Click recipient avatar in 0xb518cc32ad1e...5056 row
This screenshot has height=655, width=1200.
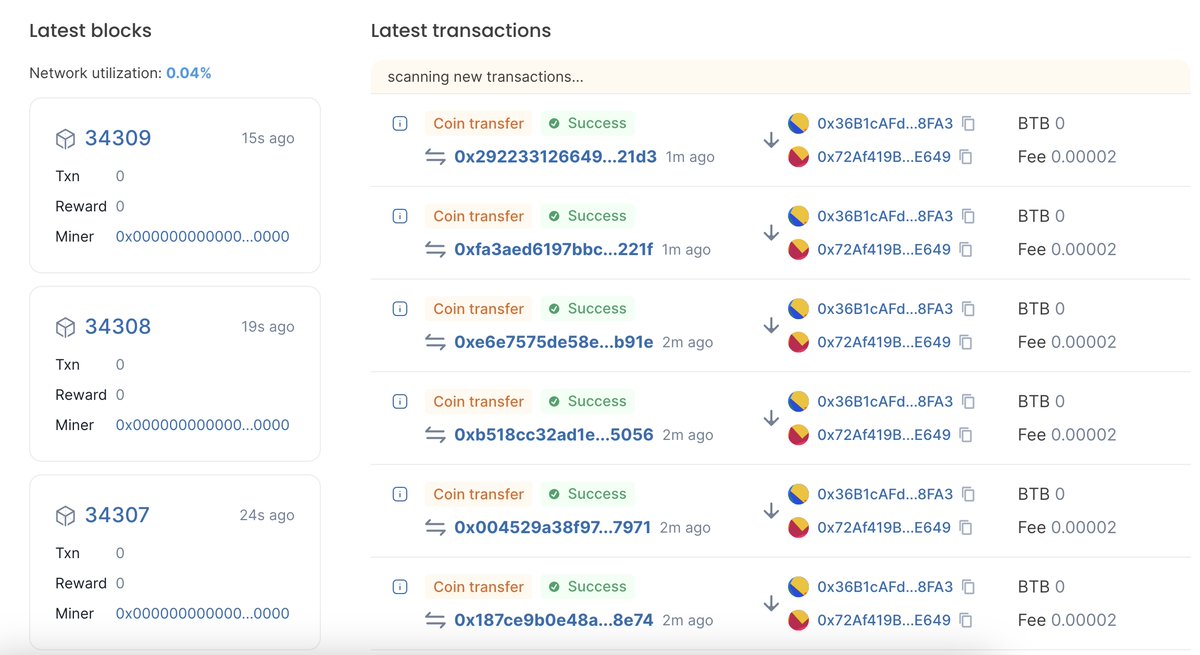tap(798, 435)
